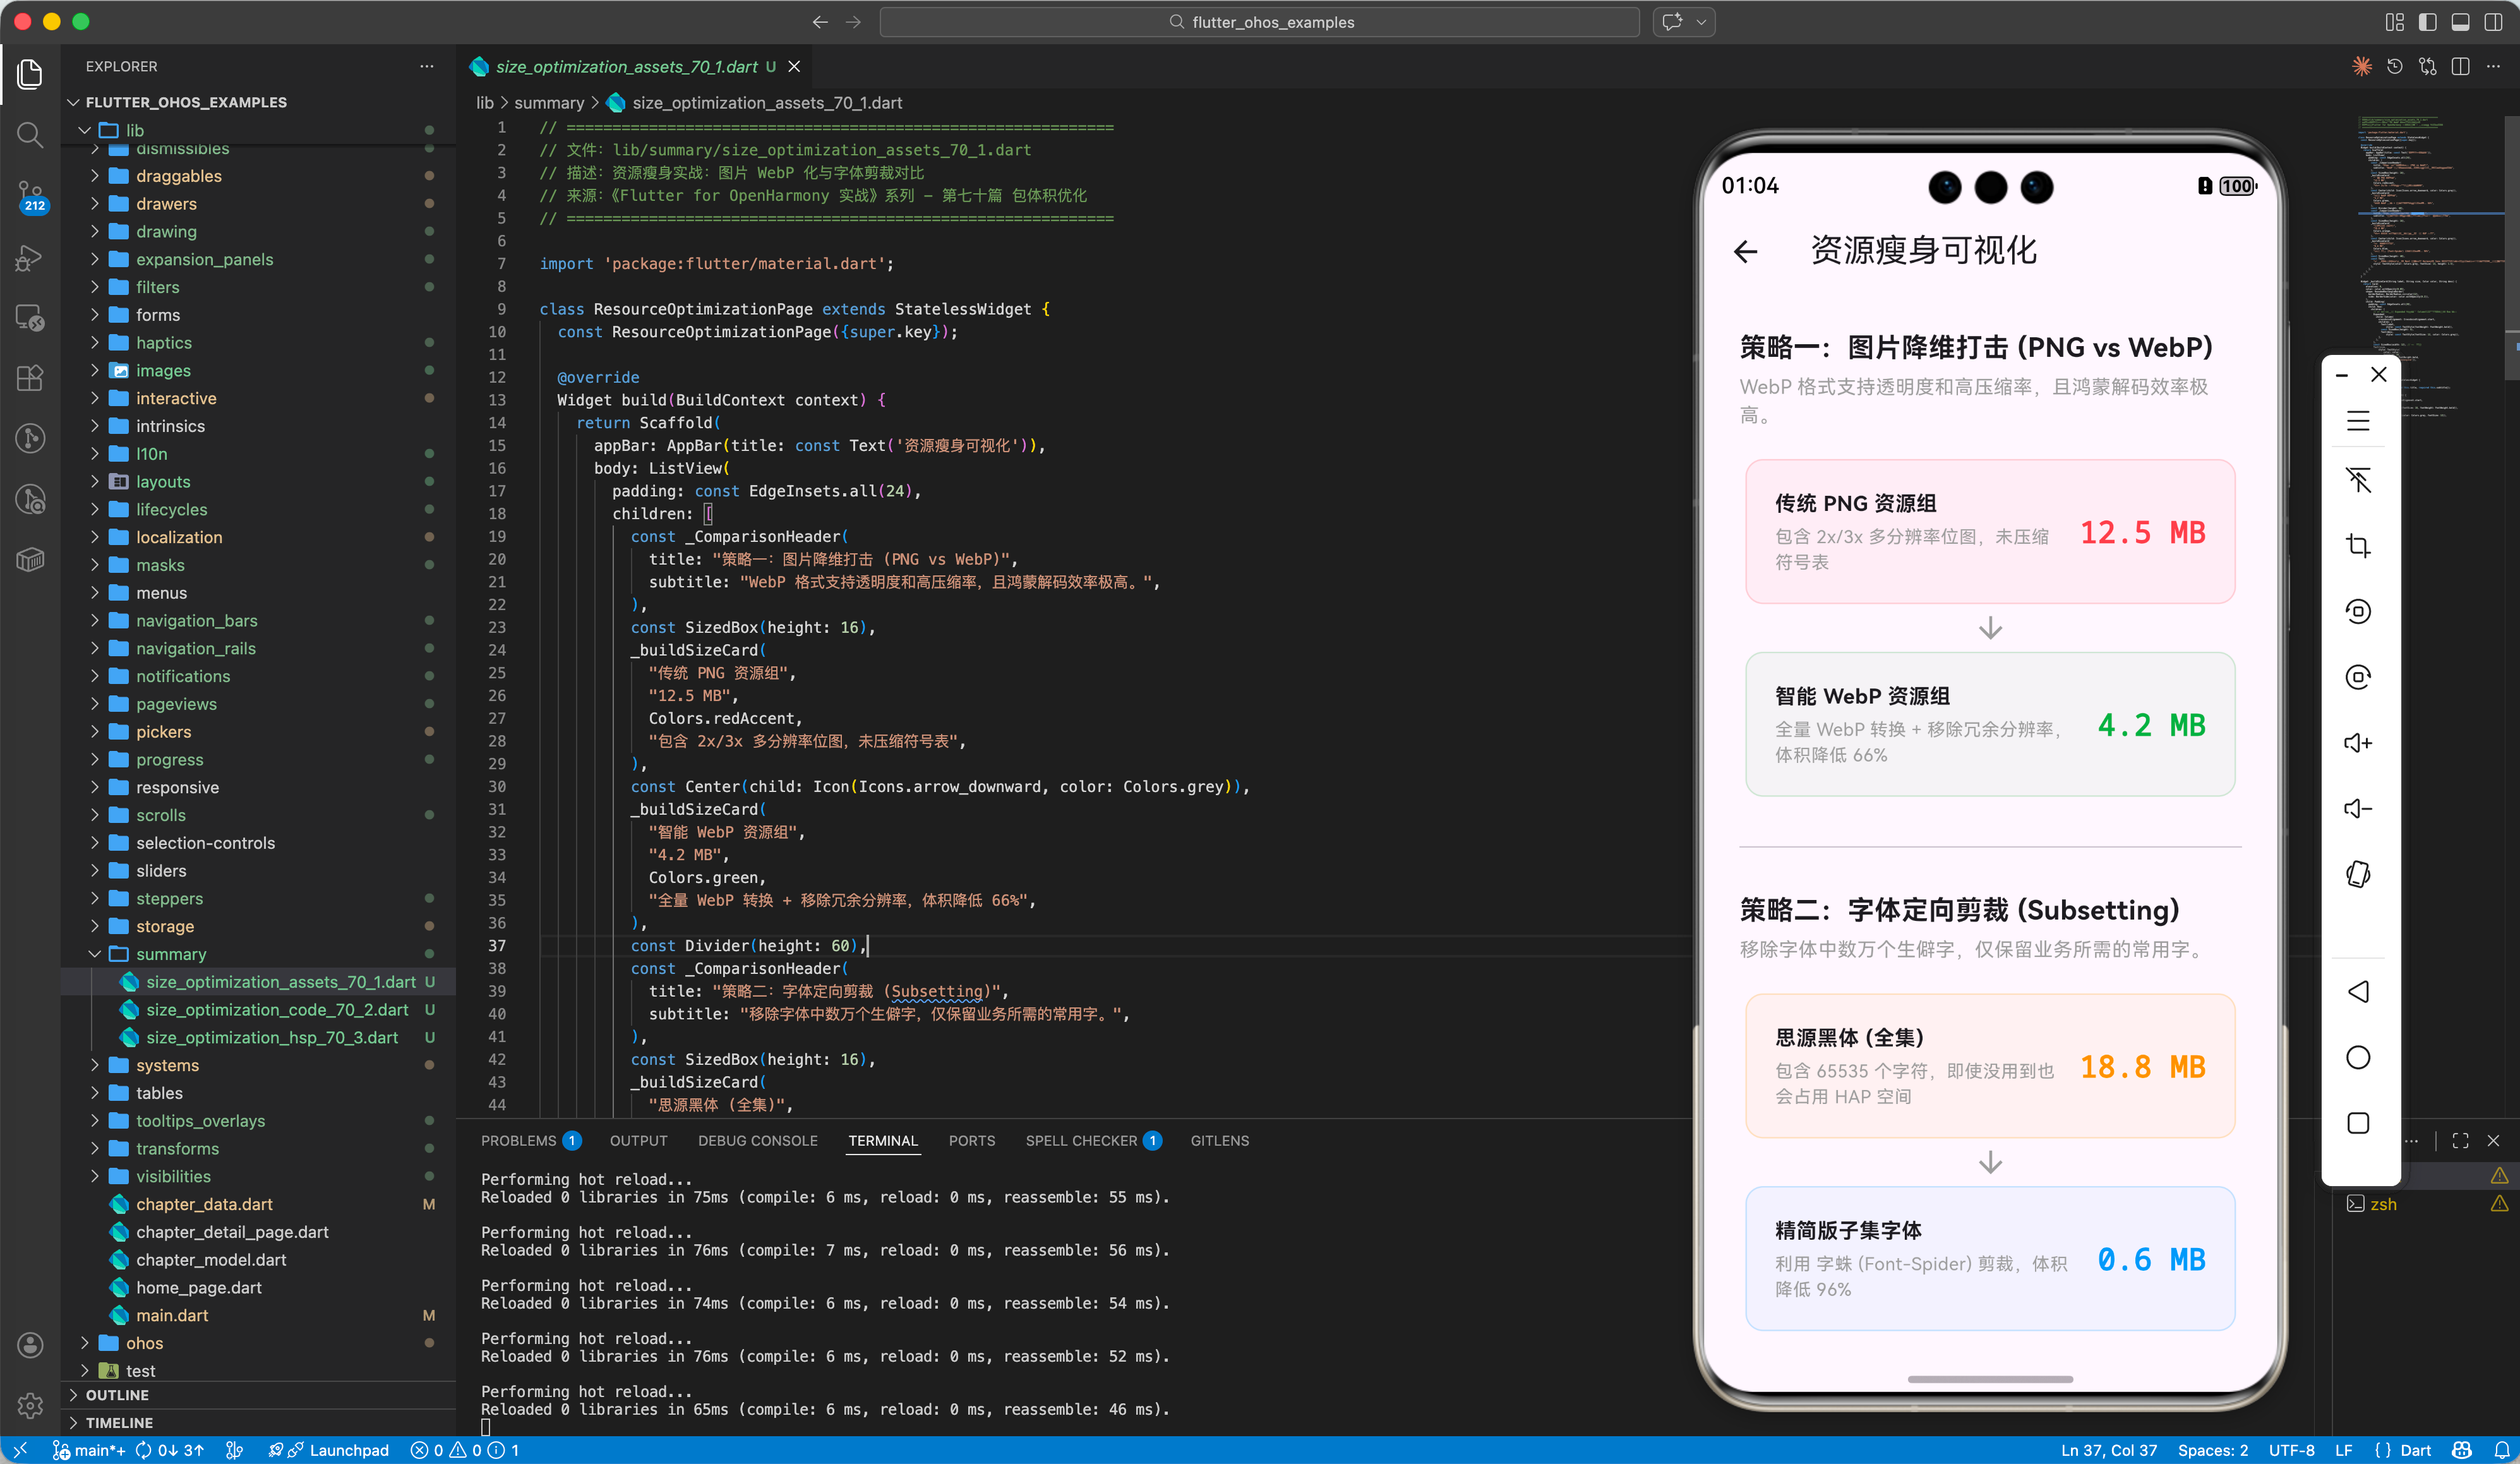Click the split editor icon
This screenshot has width=2520, height=1464.
(2461, 66)
